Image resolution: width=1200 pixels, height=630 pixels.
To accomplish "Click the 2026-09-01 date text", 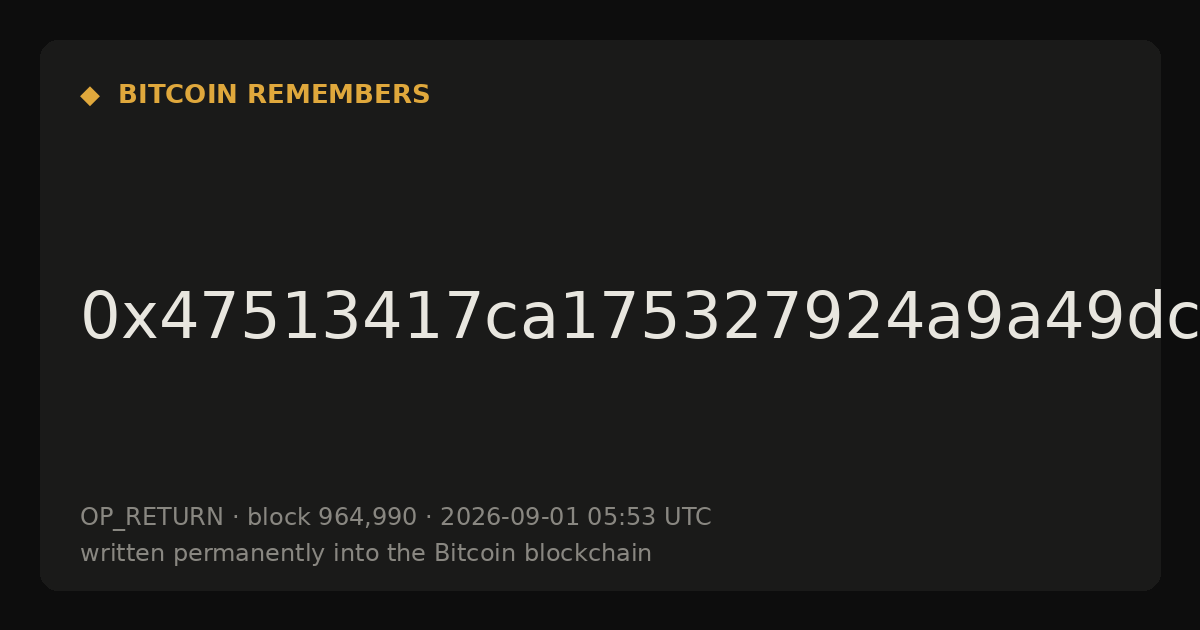I will (x=510, y=518).
